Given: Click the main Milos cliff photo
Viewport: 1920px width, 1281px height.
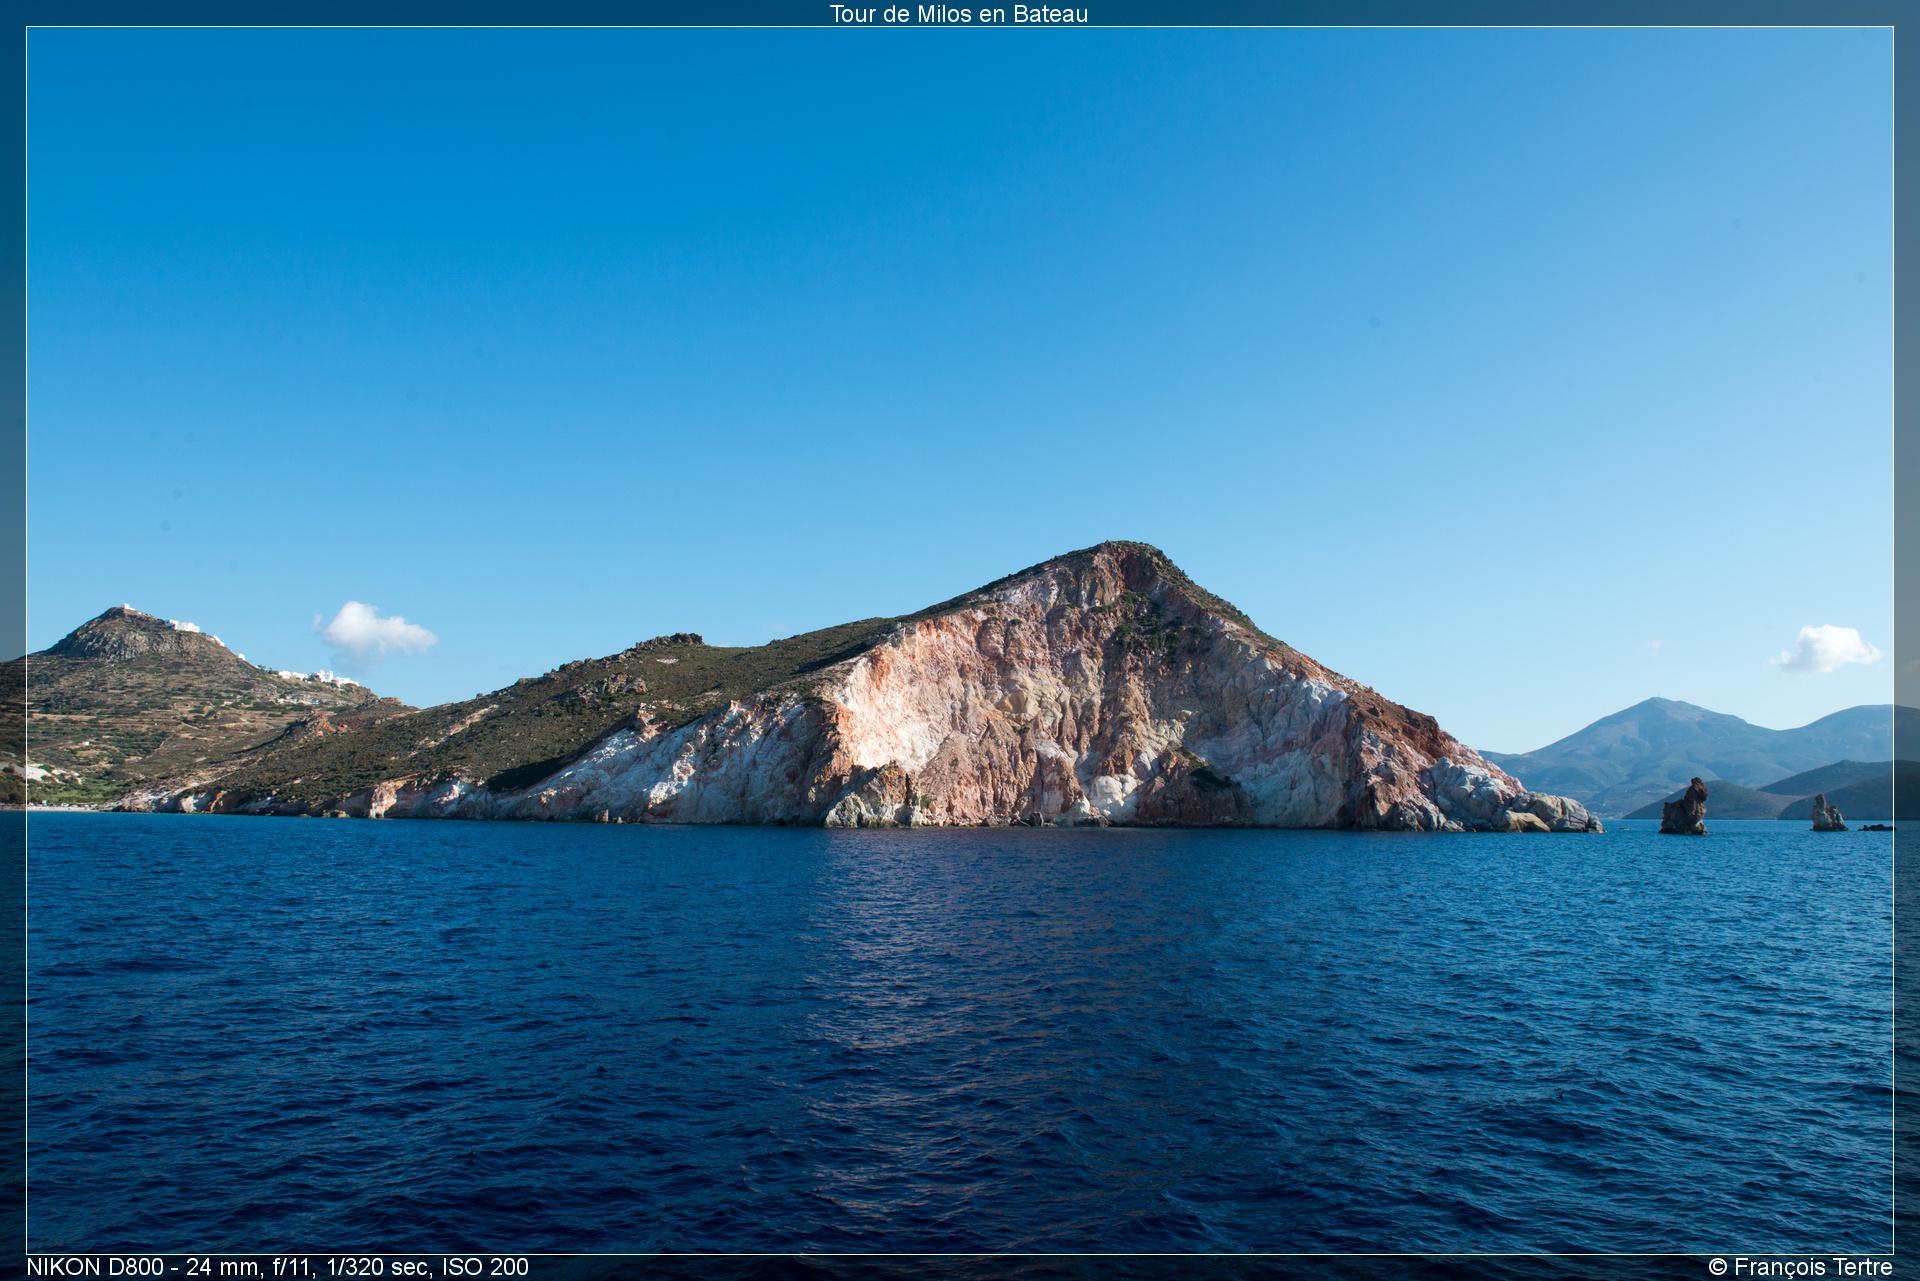Looking at the screenshot, I should click(960, 640).
